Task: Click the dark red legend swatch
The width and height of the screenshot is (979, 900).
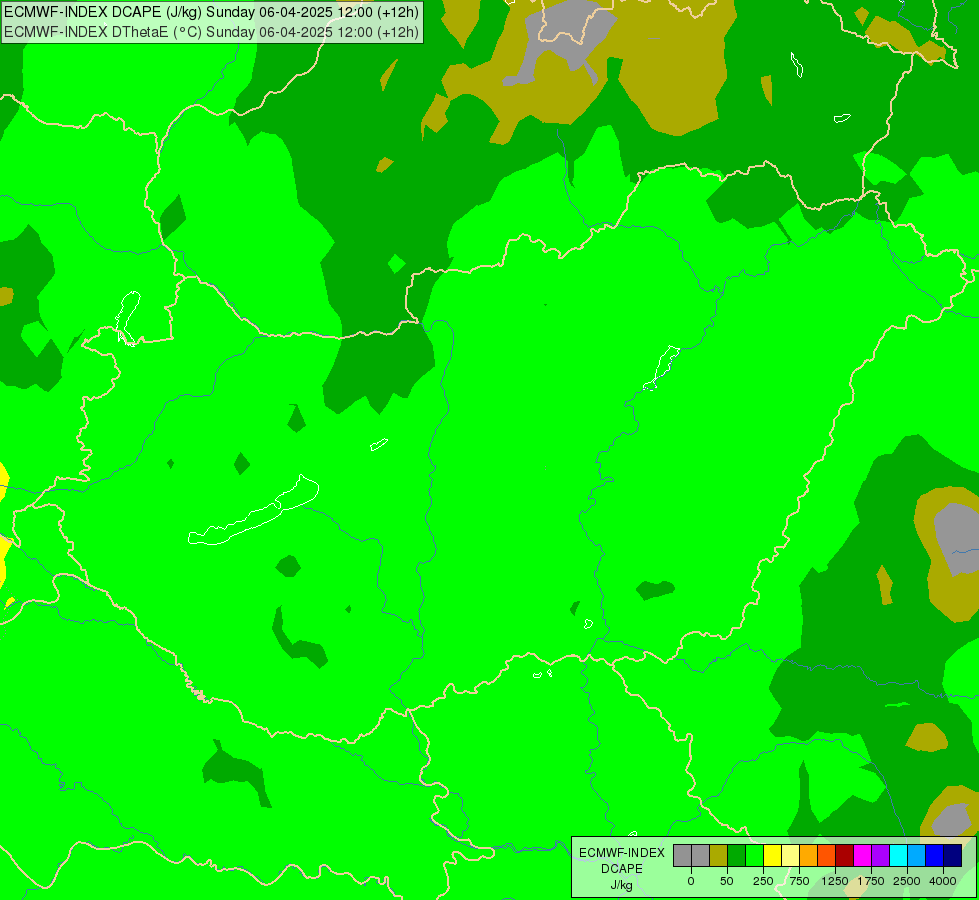Action: (845, 856)
